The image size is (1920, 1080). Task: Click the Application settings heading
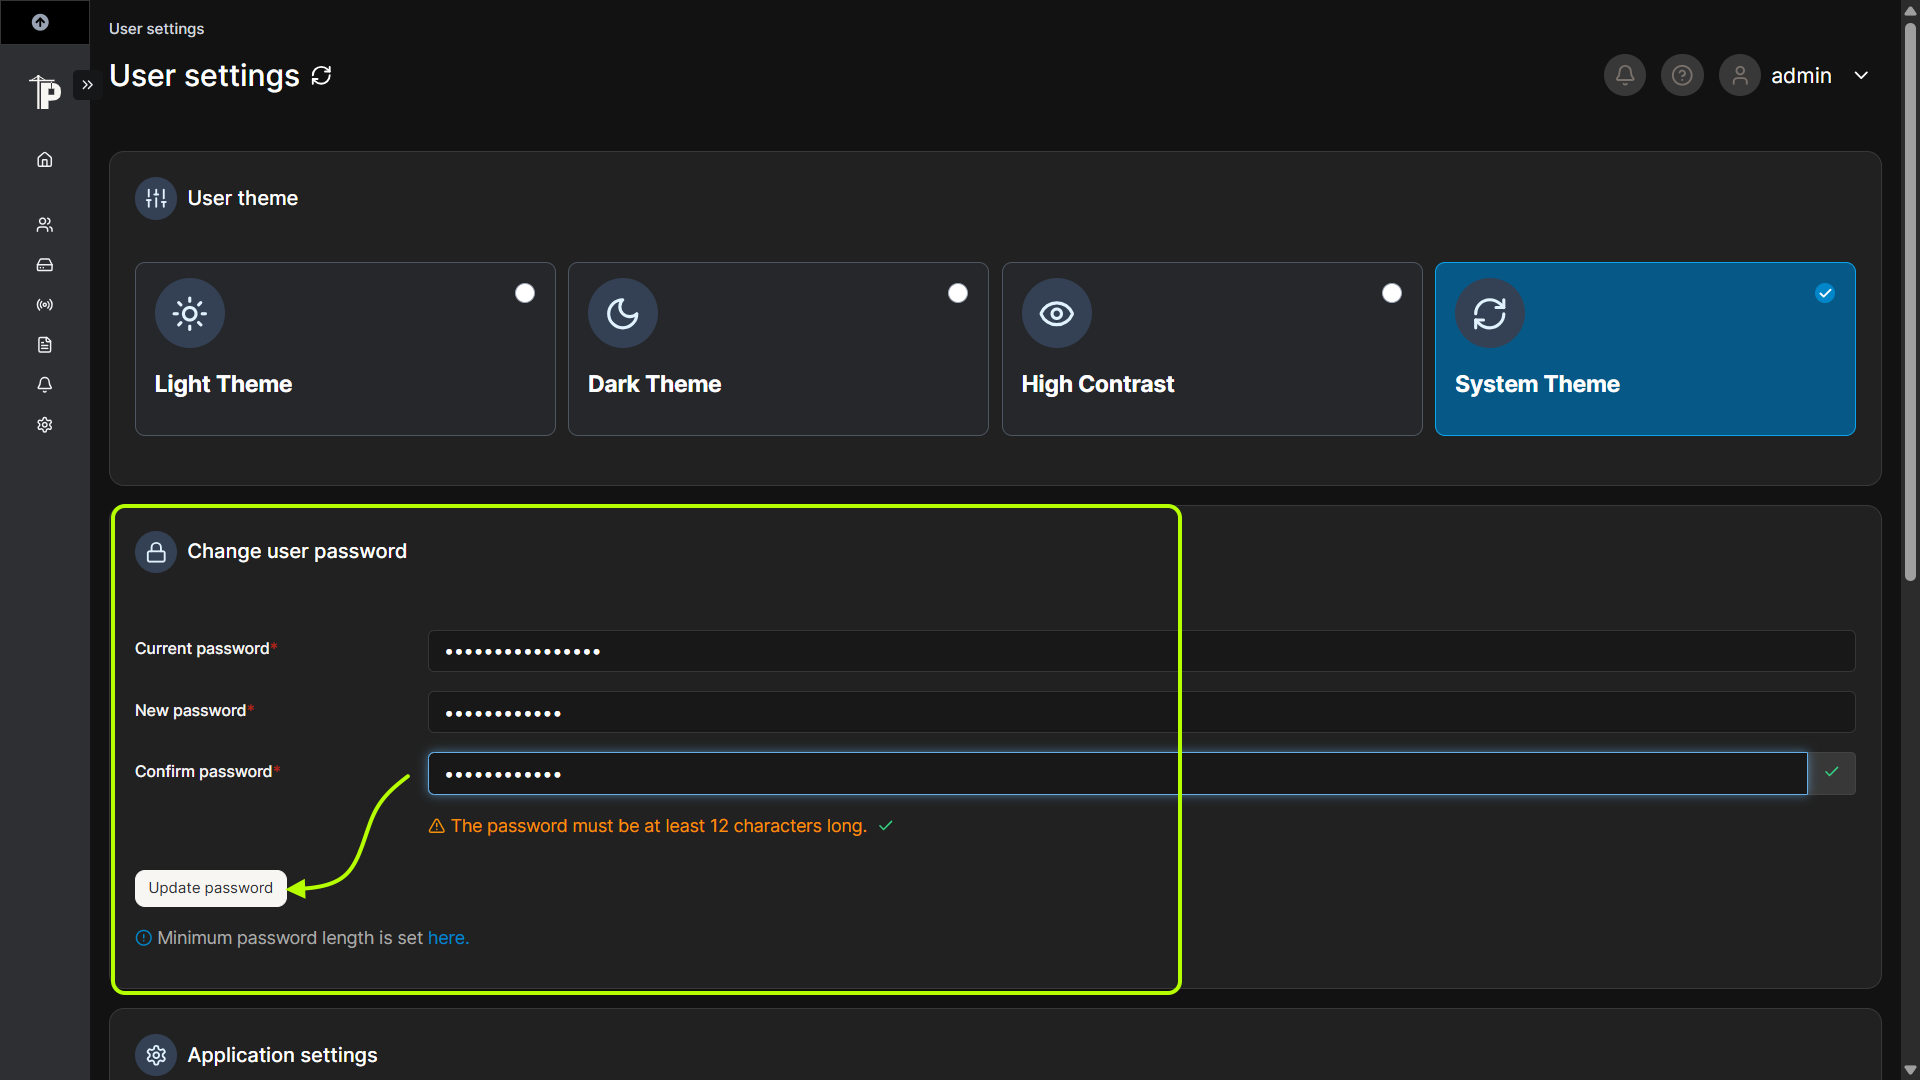(x=282, y=1055)
